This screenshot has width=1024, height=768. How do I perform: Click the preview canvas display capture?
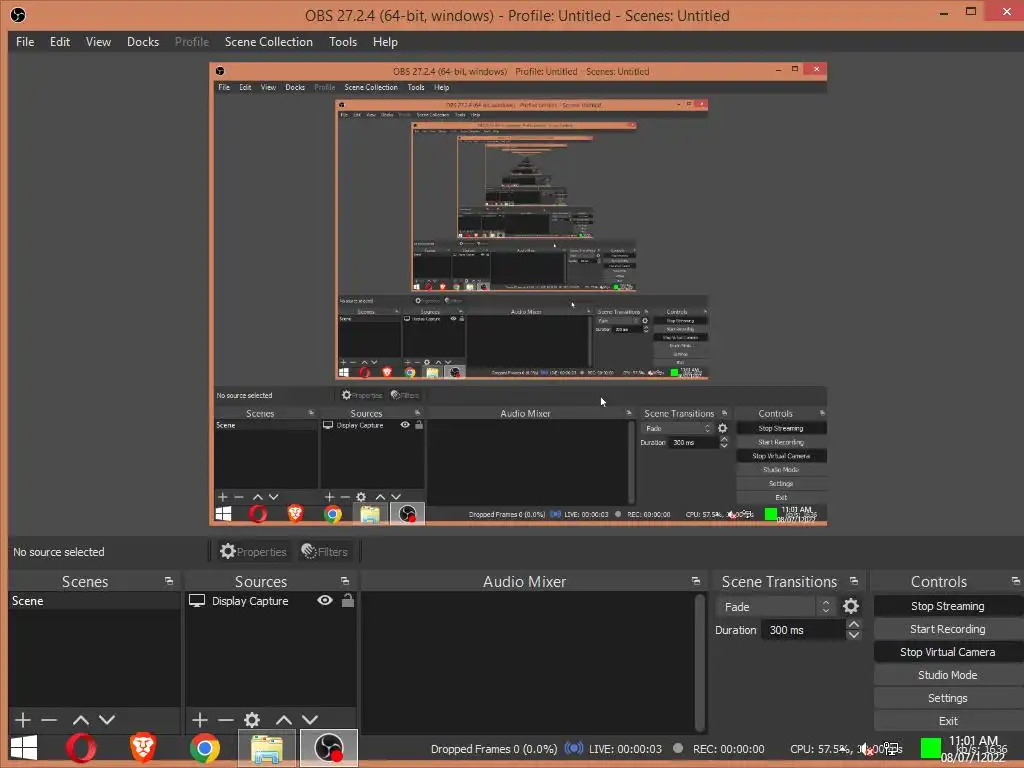[518, 294]
